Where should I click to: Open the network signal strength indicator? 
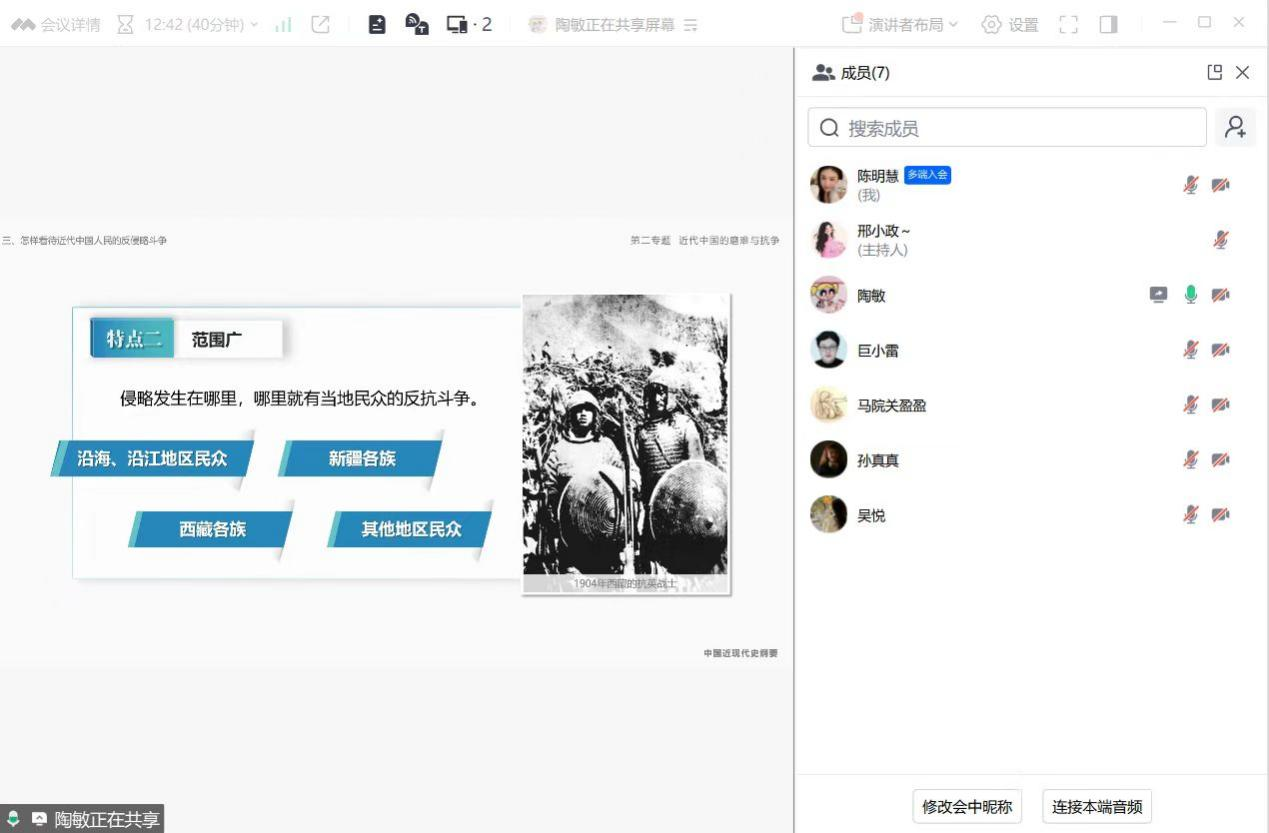(x=283, y=24)
